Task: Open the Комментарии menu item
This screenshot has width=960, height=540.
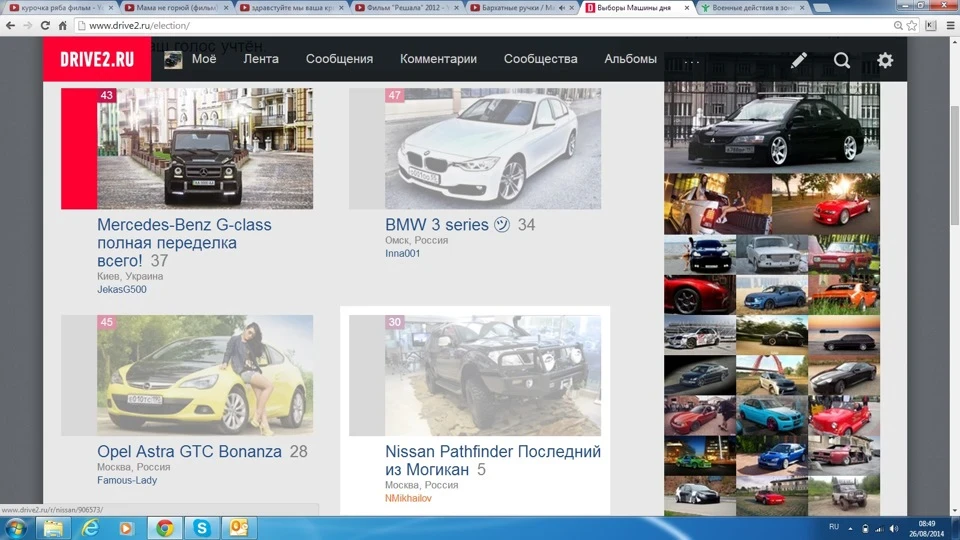Action: tap(438, 59)
